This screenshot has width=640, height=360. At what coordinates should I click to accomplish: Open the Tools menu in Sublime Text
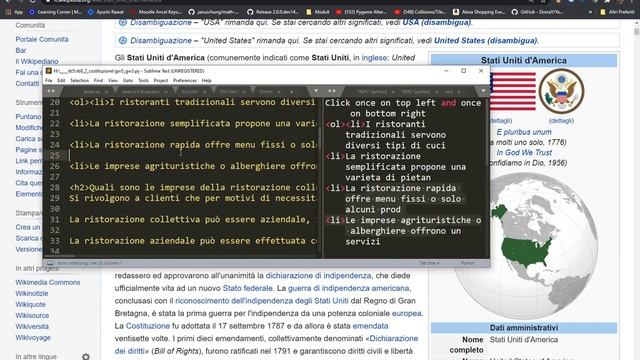pos(143,80)
